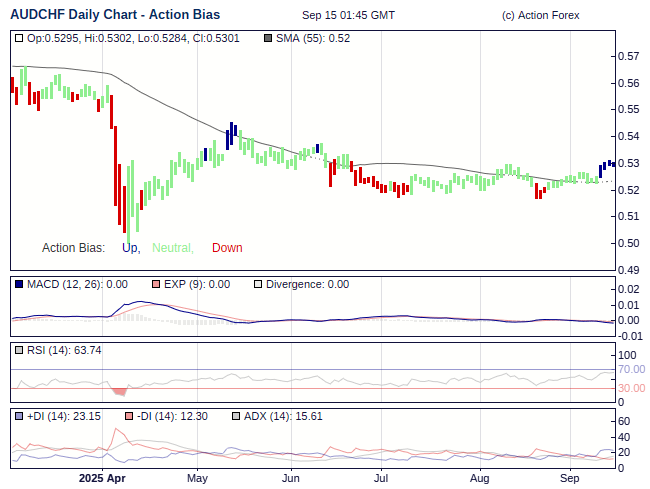This screenshot has height=489, width=650.
Task: Select the 'Neutral' Action Bias label
Action: point(172,248)
